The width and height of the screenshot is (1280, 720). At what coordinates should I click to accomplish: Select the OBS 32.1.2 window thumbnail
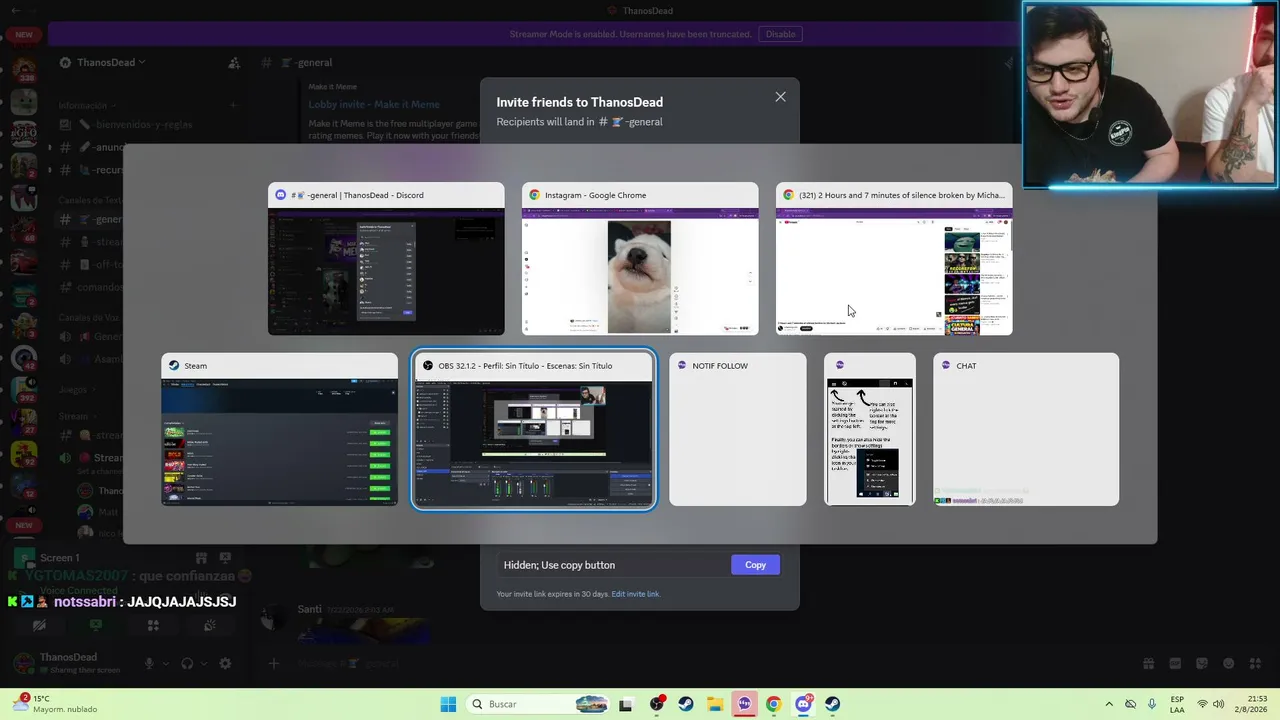point(534,429)
